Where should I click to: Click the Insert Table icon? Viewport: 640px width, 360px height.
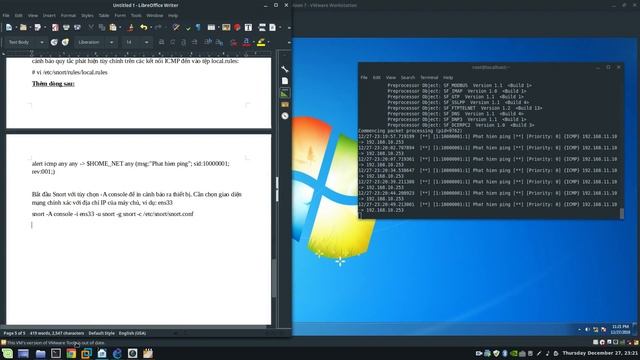(x=211, y=27)
